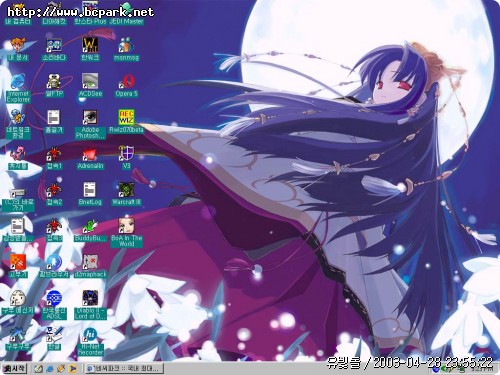
Task: Open the BnetLog file icon
Action: coord(90,193)
